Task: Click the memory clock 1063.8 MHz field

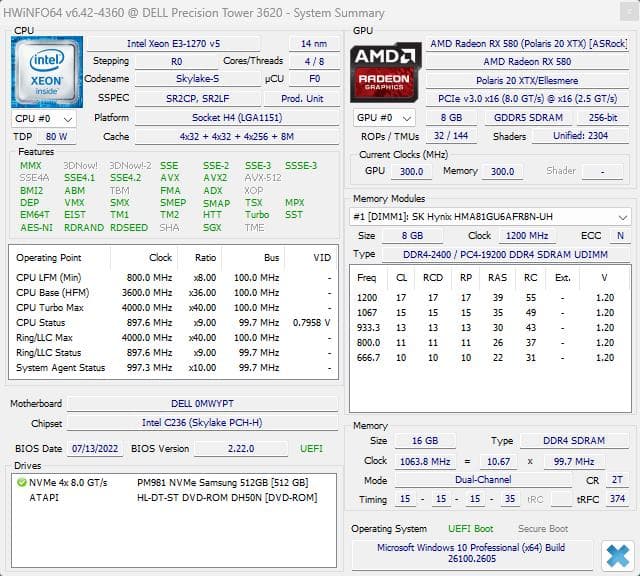Action: point(425,462)
